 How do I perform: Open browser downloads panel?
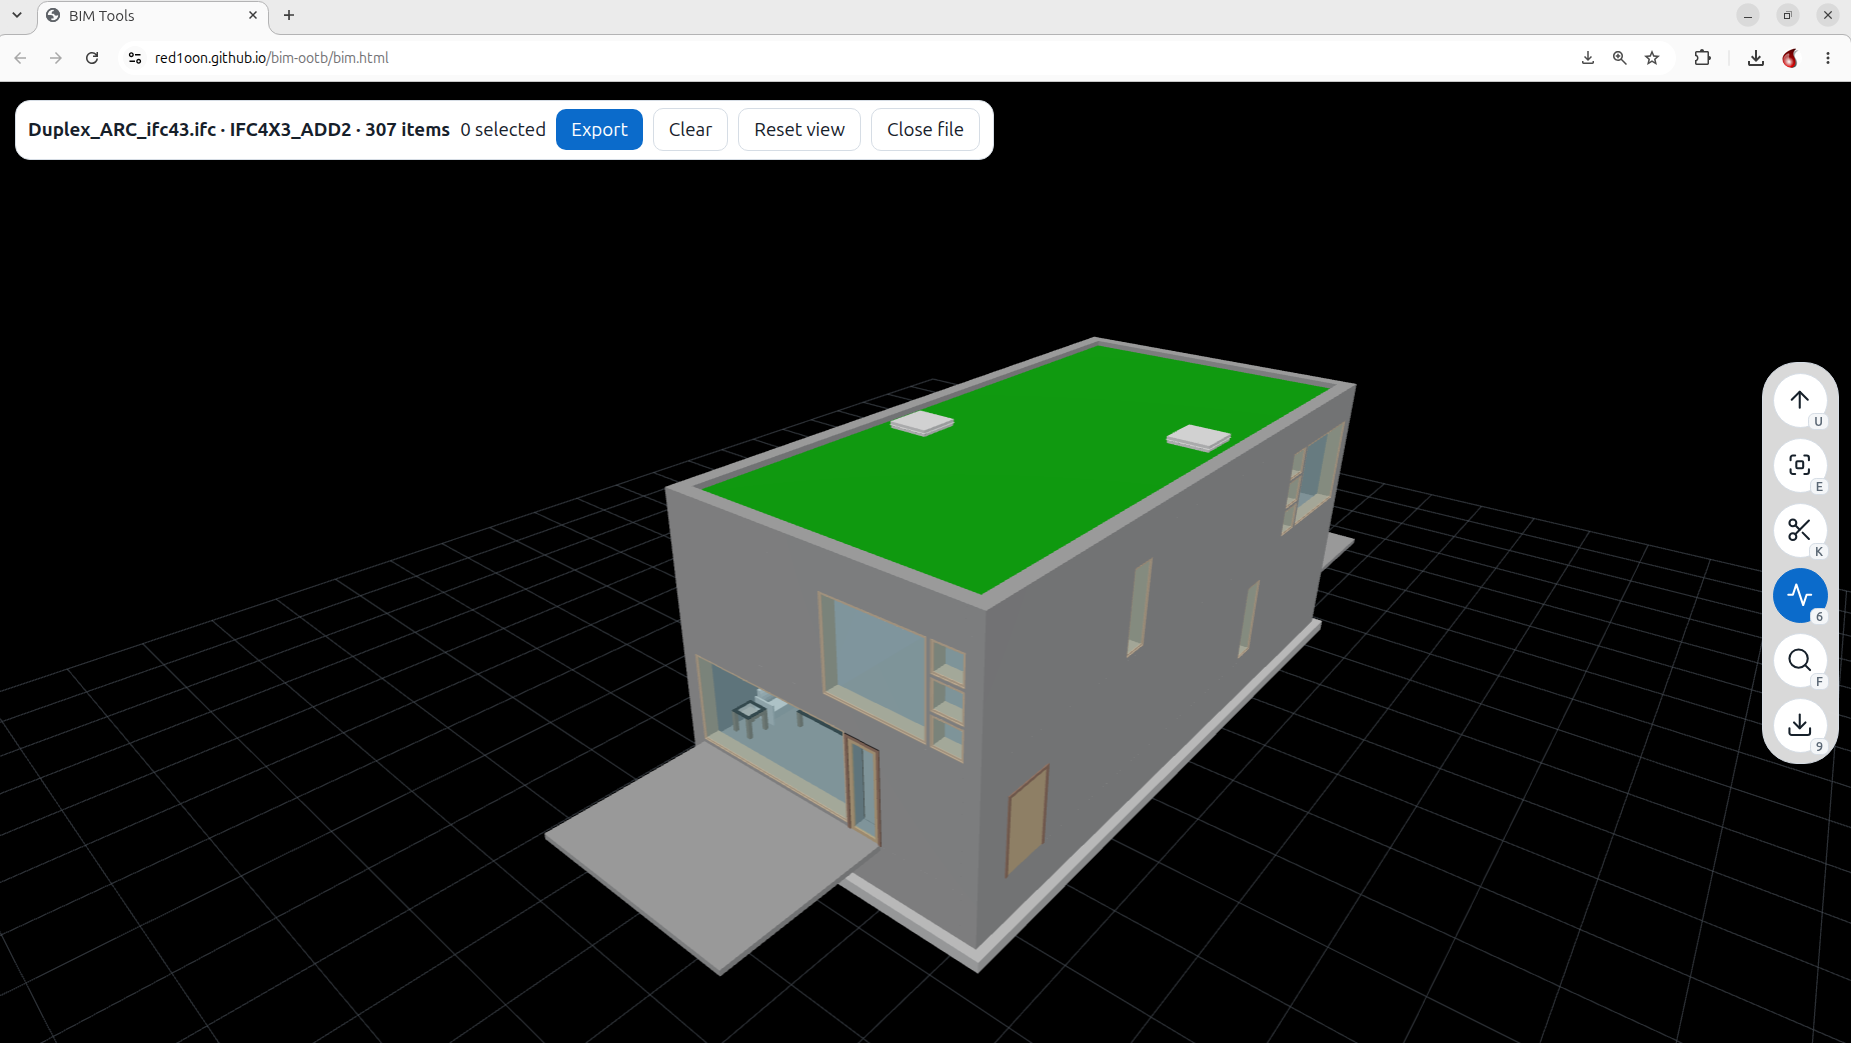click(1755, 58)
